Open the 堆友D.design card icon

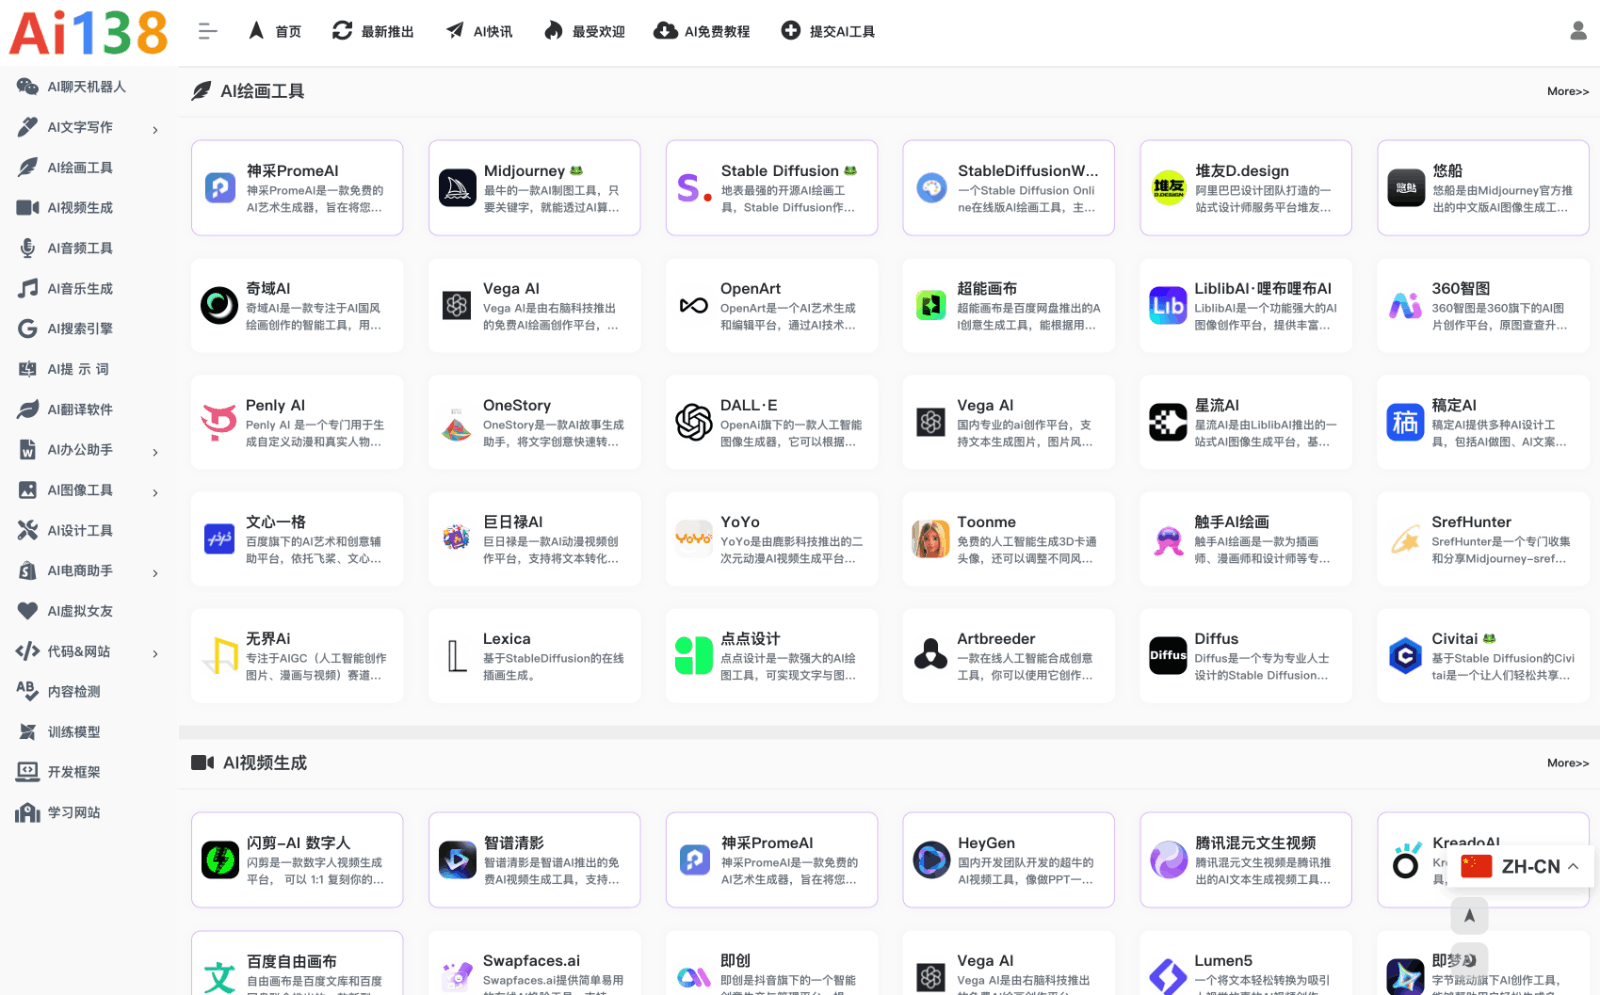pos(1168,188)
